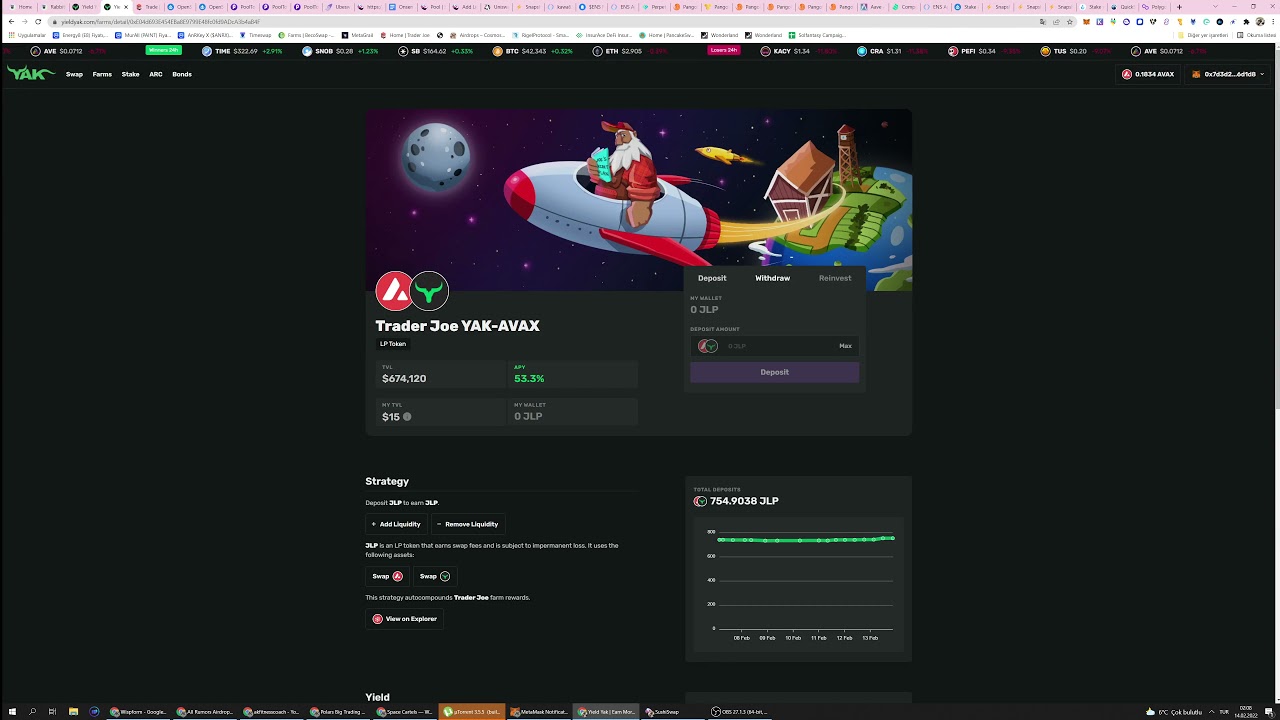Click the Swap button with AVAX icon
The image size is (1280, 720).
(387, 576)
